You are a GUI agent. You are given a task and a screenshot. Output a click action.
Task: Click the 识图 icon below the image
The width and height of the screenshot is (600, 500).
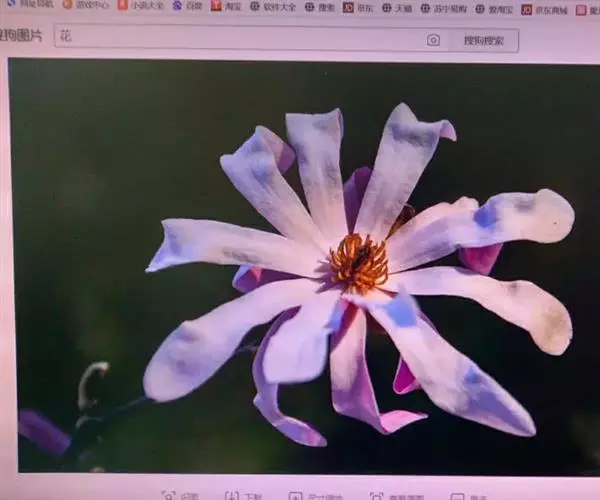[x=181, y=496]
